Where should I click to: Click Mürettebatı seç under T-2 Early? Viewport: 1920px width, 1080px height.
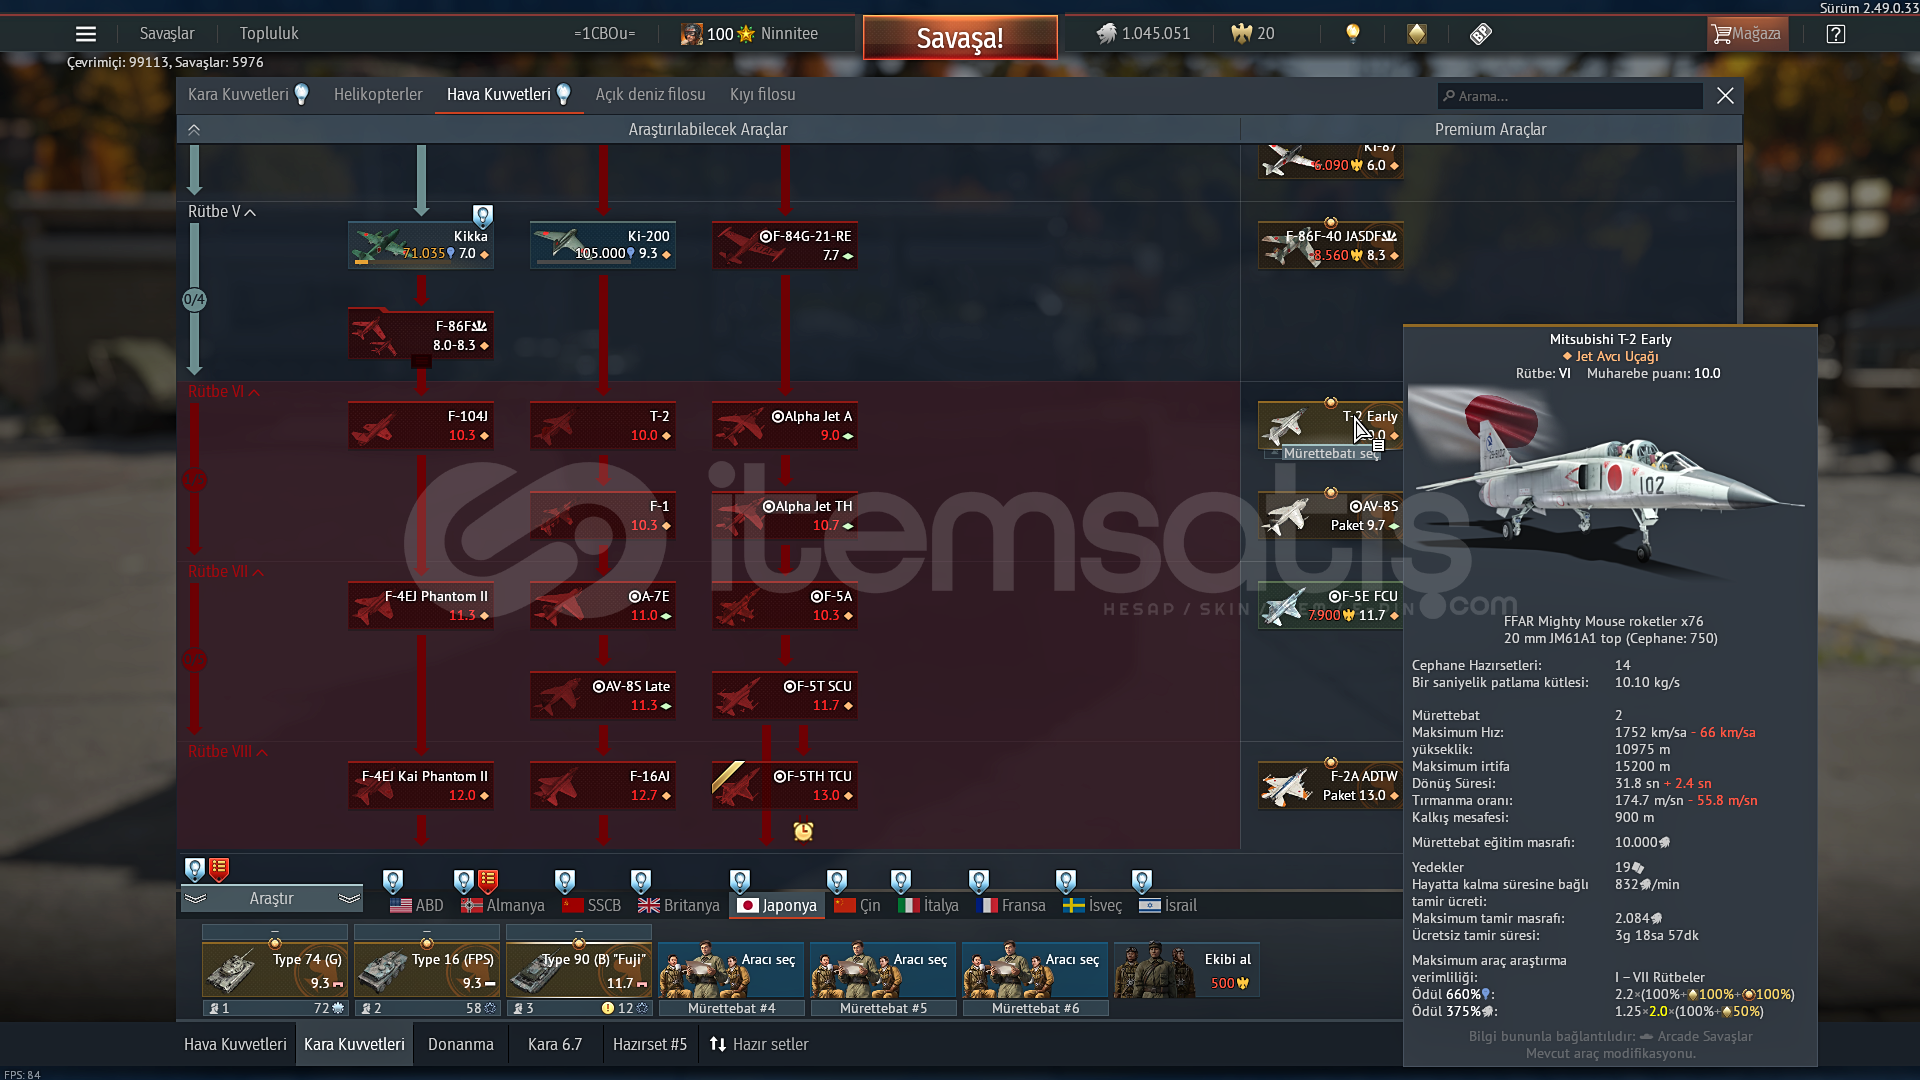pos(1331,454)
